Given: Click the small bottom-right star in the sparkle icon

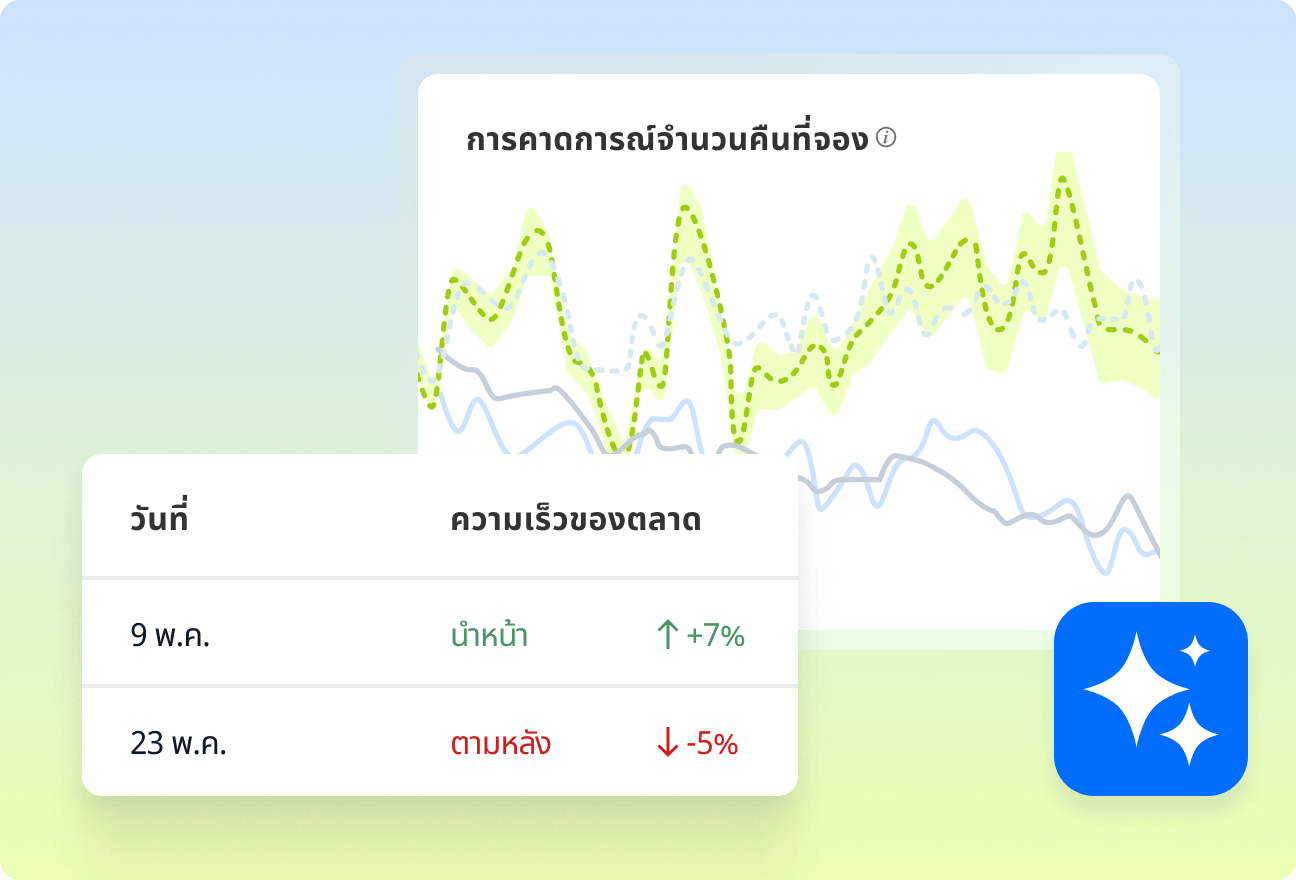Looking at the screenshot, I should coord(1190,735).
